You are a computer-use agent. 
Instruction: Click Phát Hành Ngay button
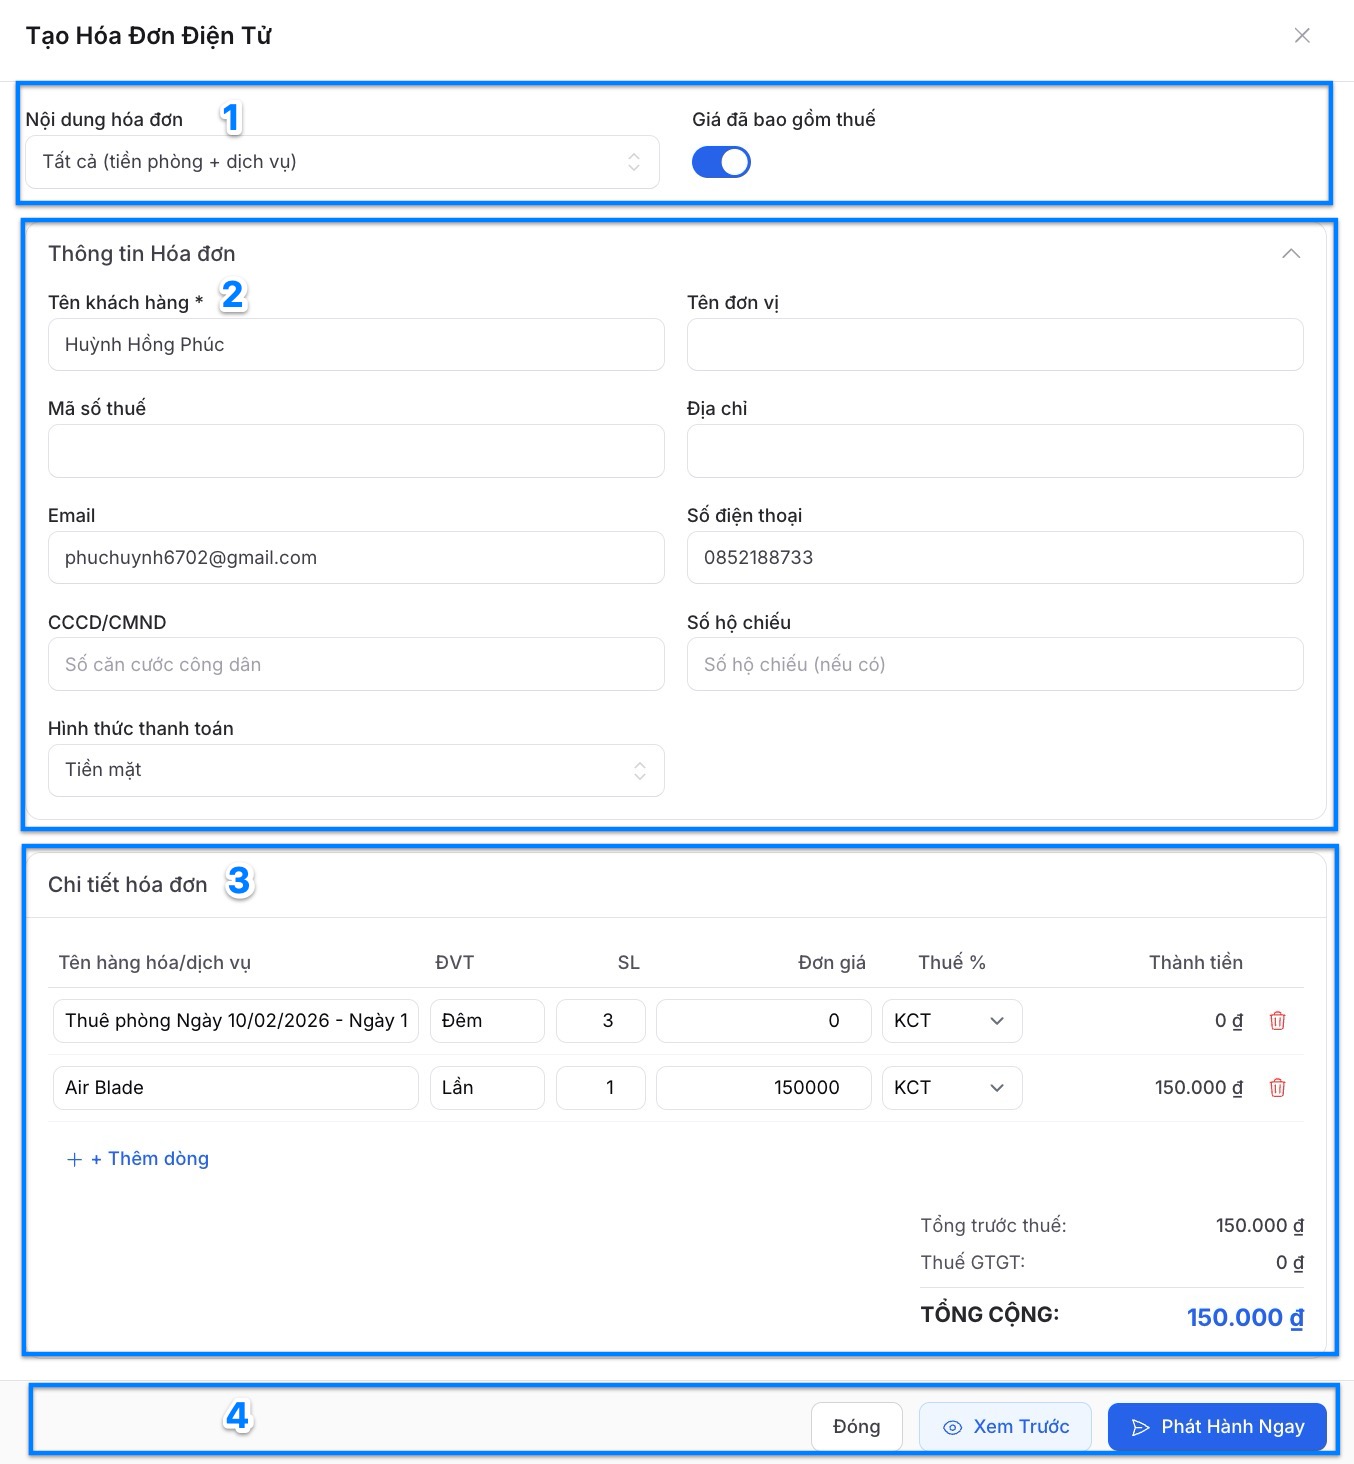tap(1217, 1427)
